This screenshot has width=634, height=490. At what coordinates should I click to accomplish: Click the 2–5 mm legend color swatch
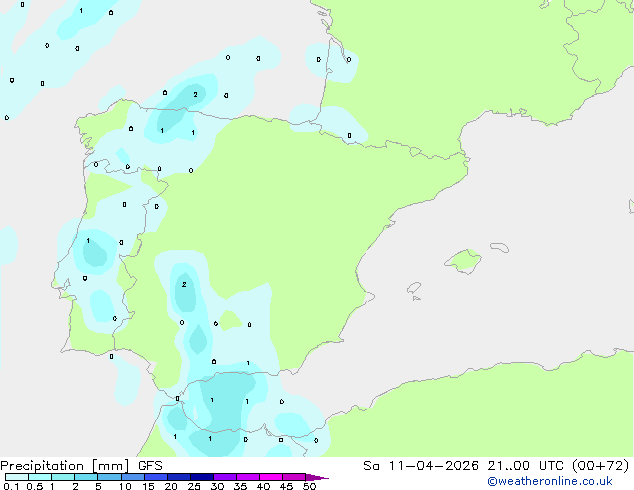pyautogui.click(x=86, y=477)
